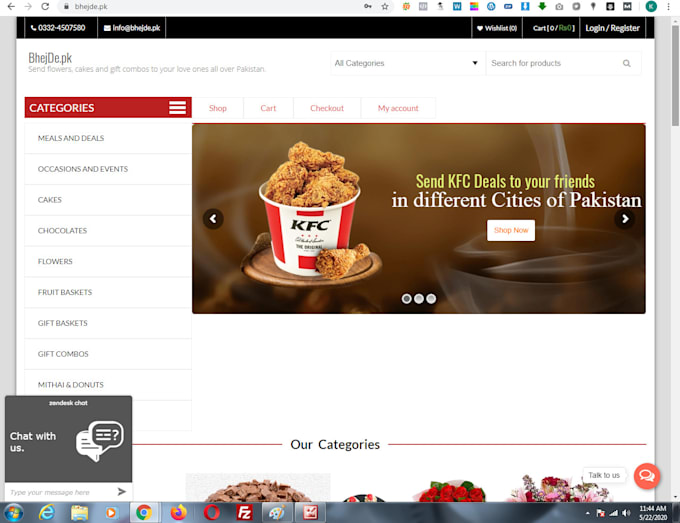This screenshot has height=523, width=680.
Task: Show next banner slide arrow
Action: click(624, 219)
